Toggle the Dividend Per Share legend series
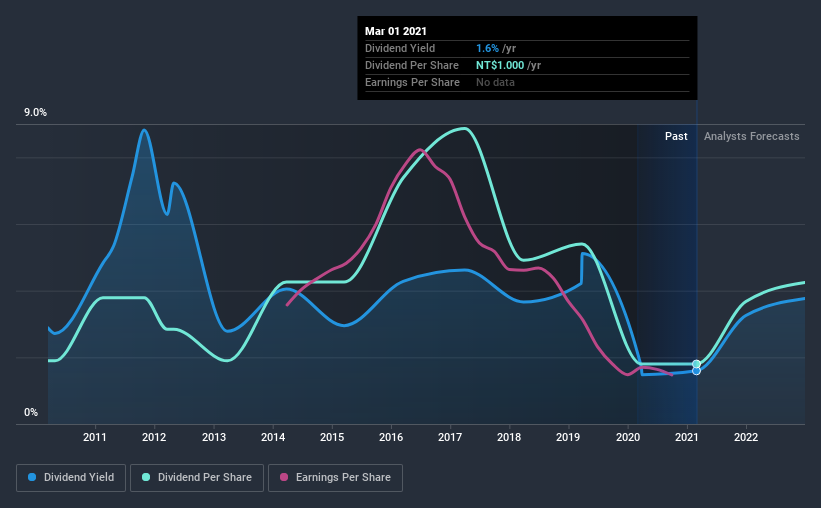 click(197, 478)
